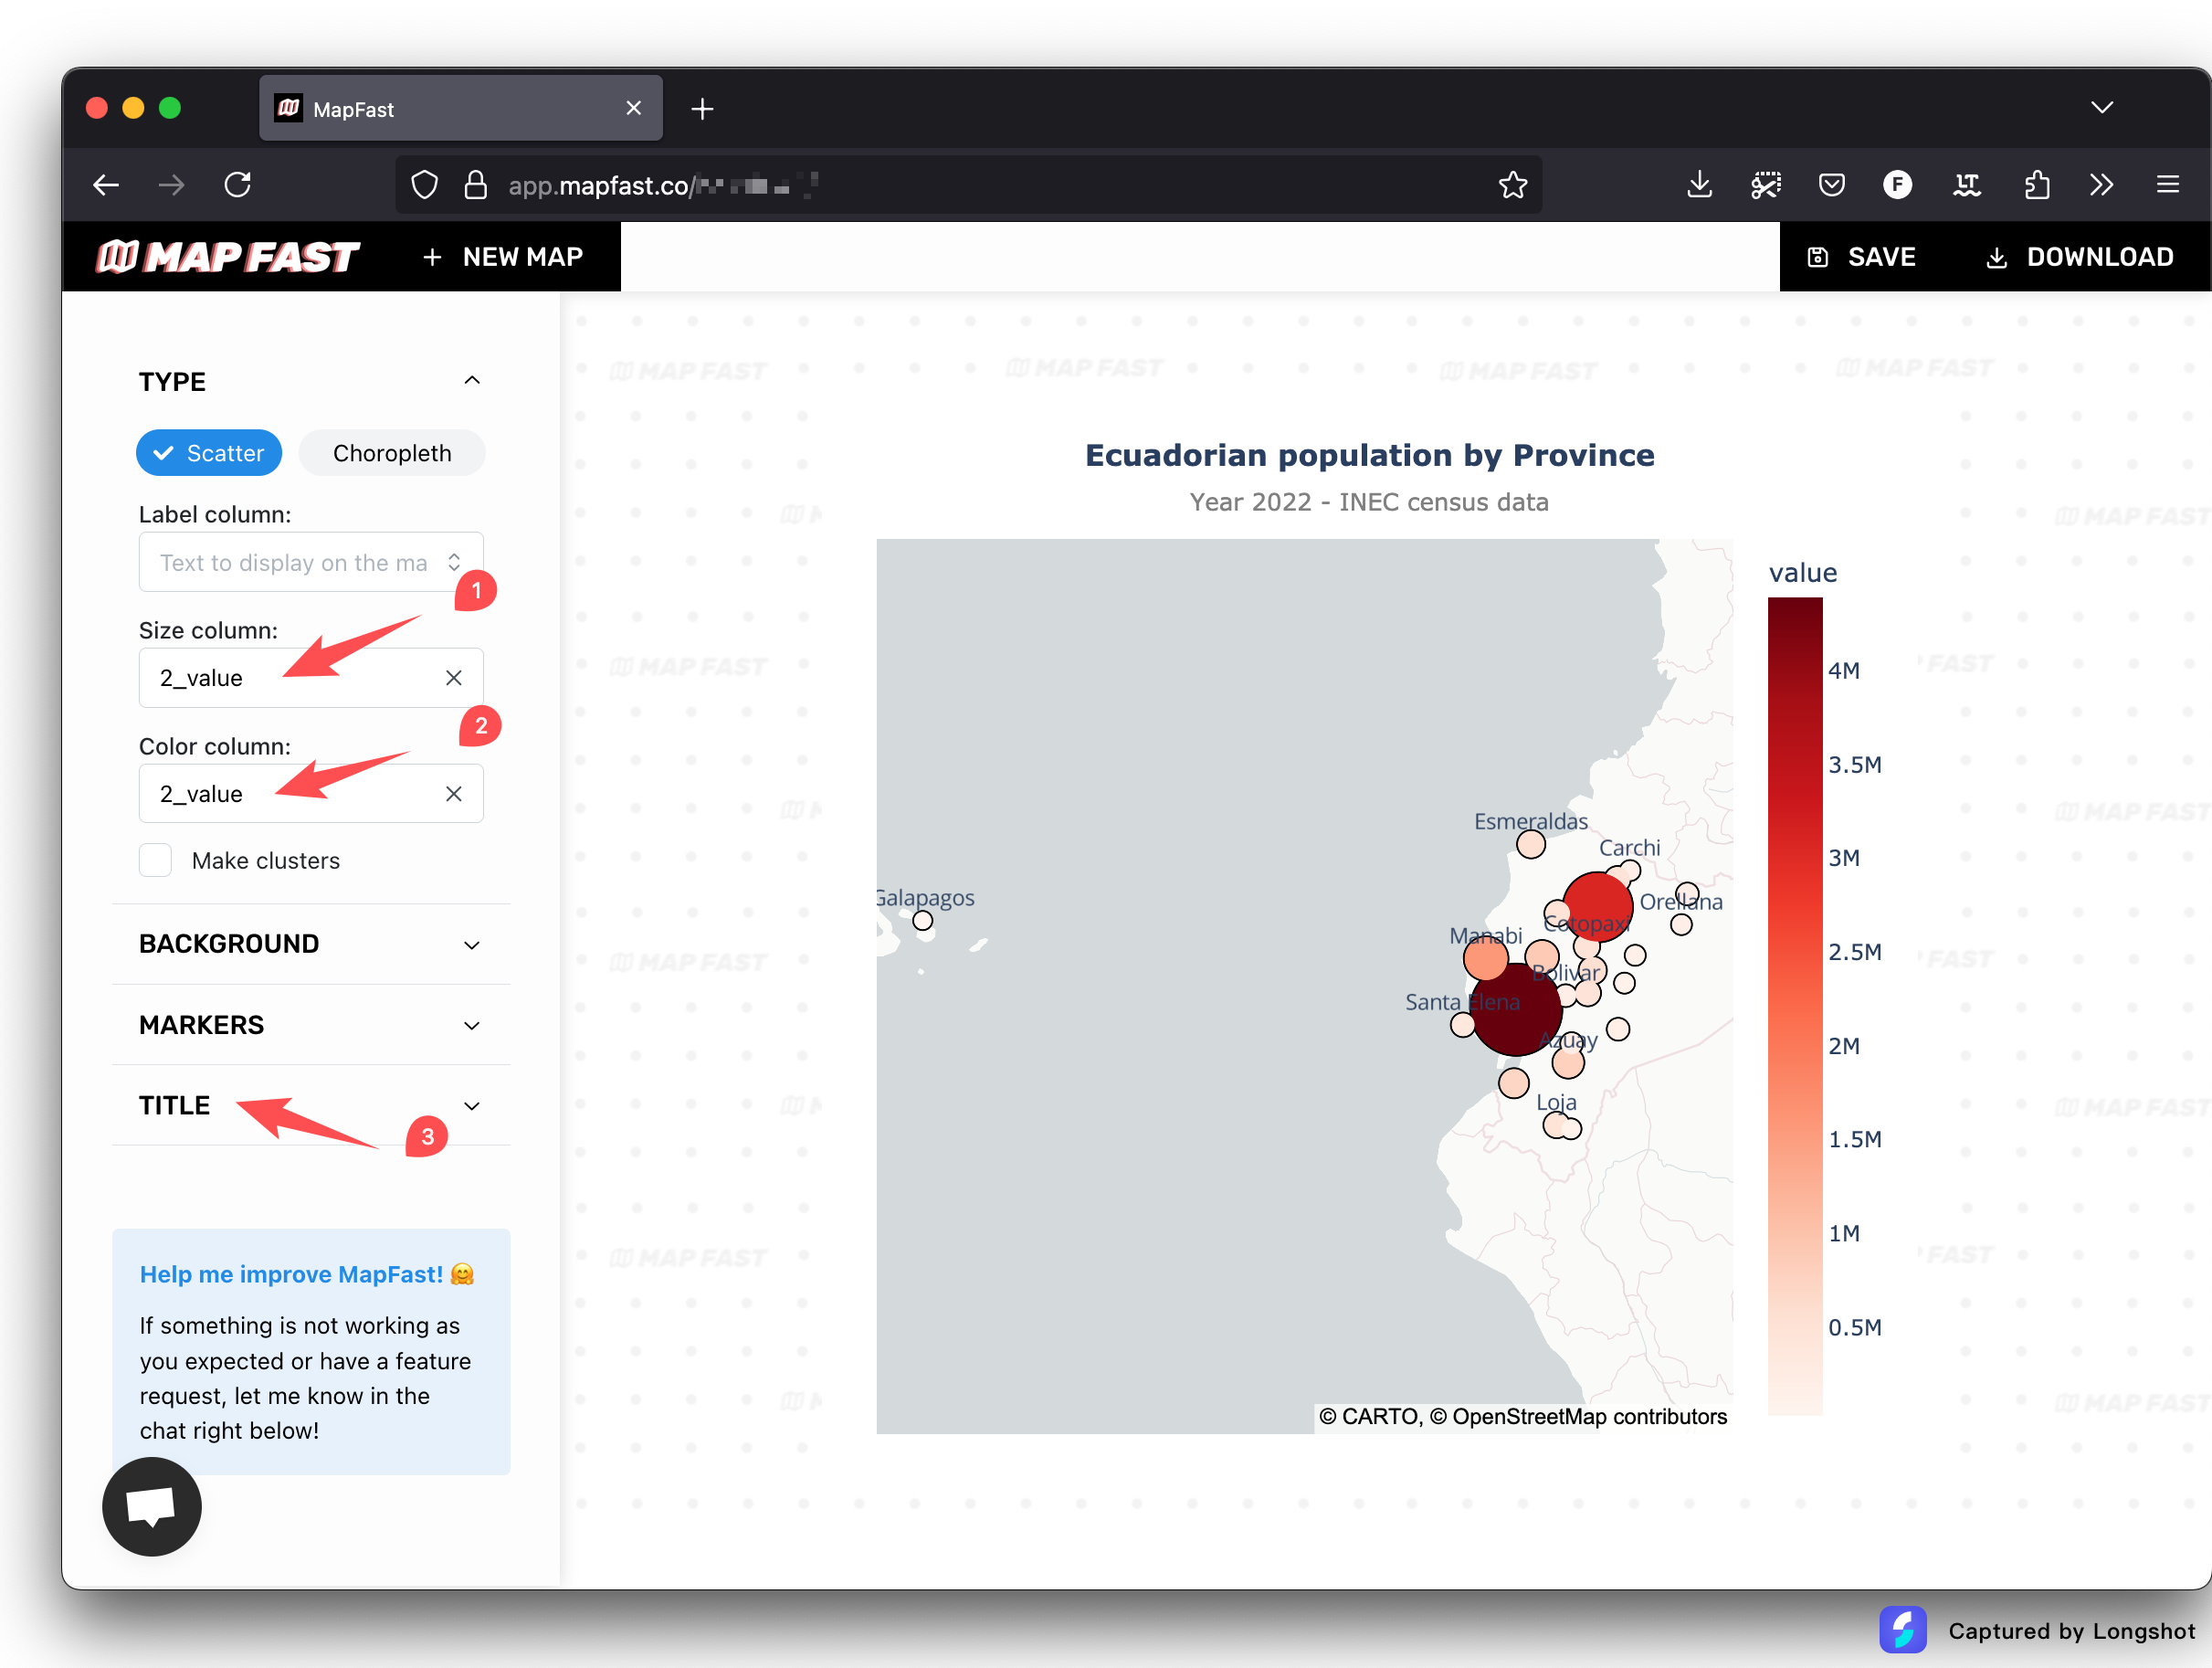
Task: Click the value color scale bar
Action: pyautogui.click(x=1795, y=1006)
